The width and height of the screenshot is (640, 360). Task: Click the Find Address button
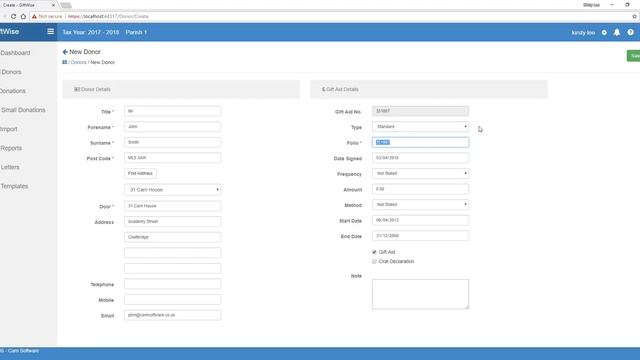tap(140, 173)
